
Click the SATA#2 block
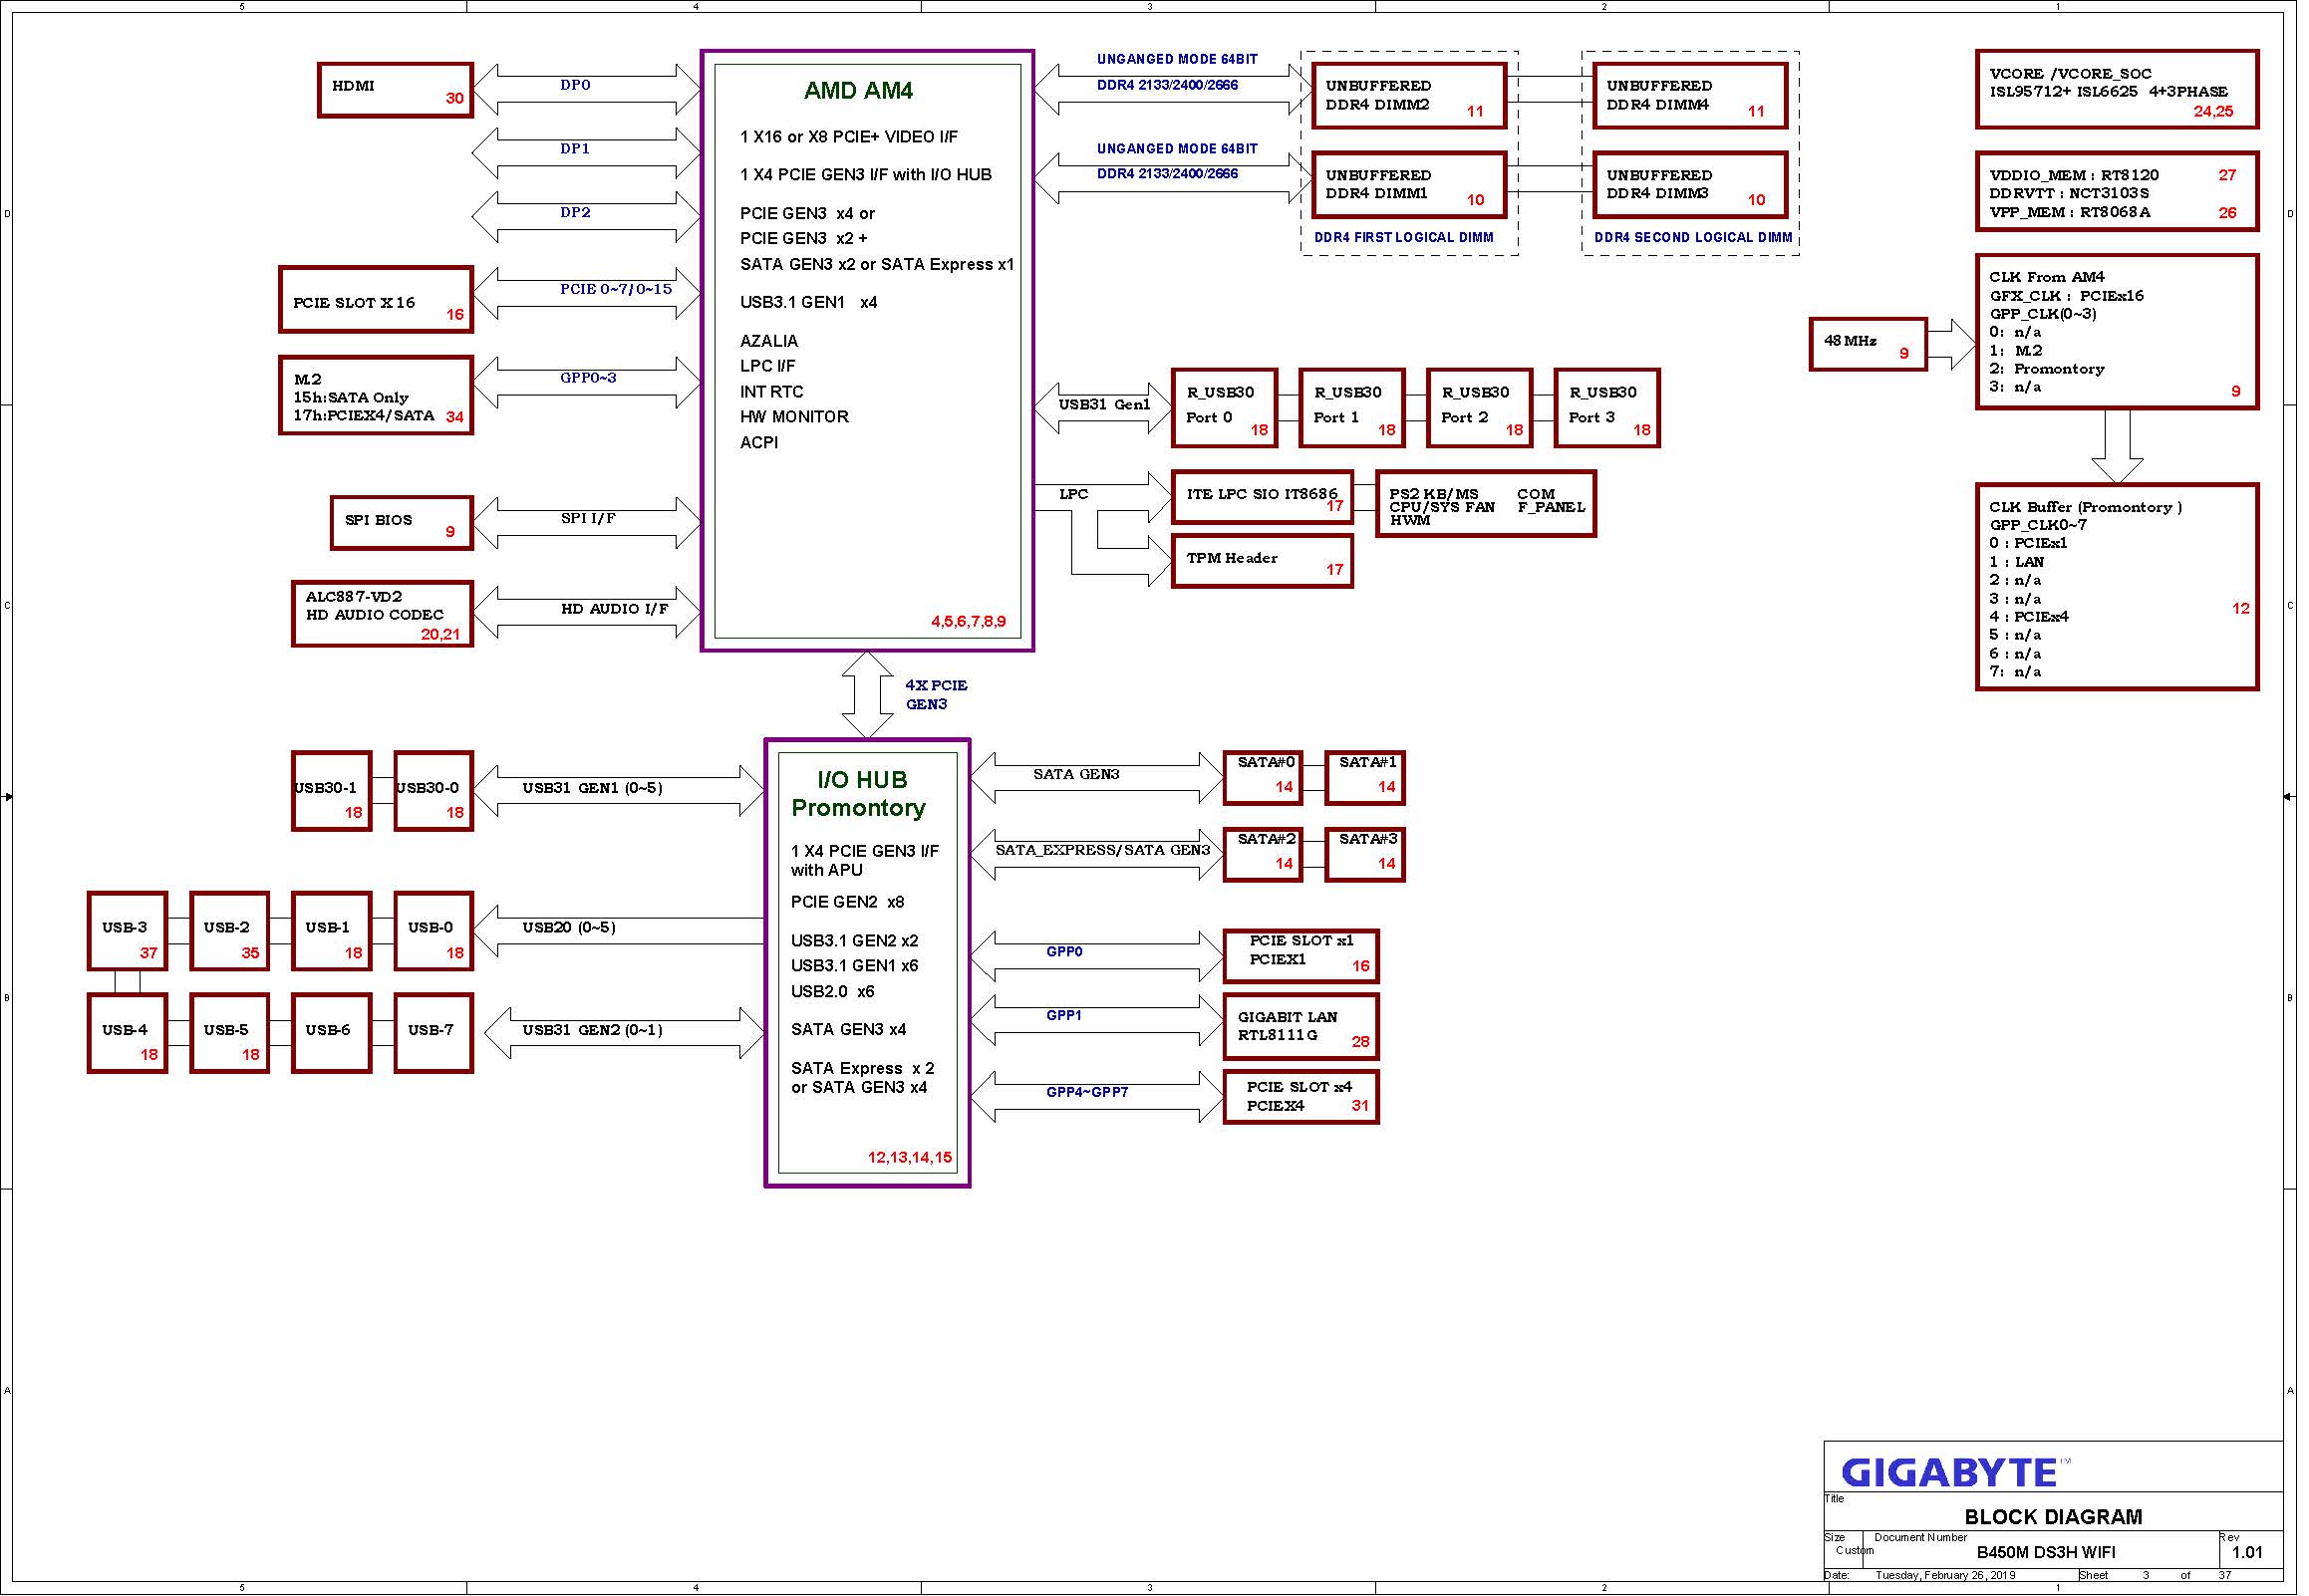tap(1264, 856)
